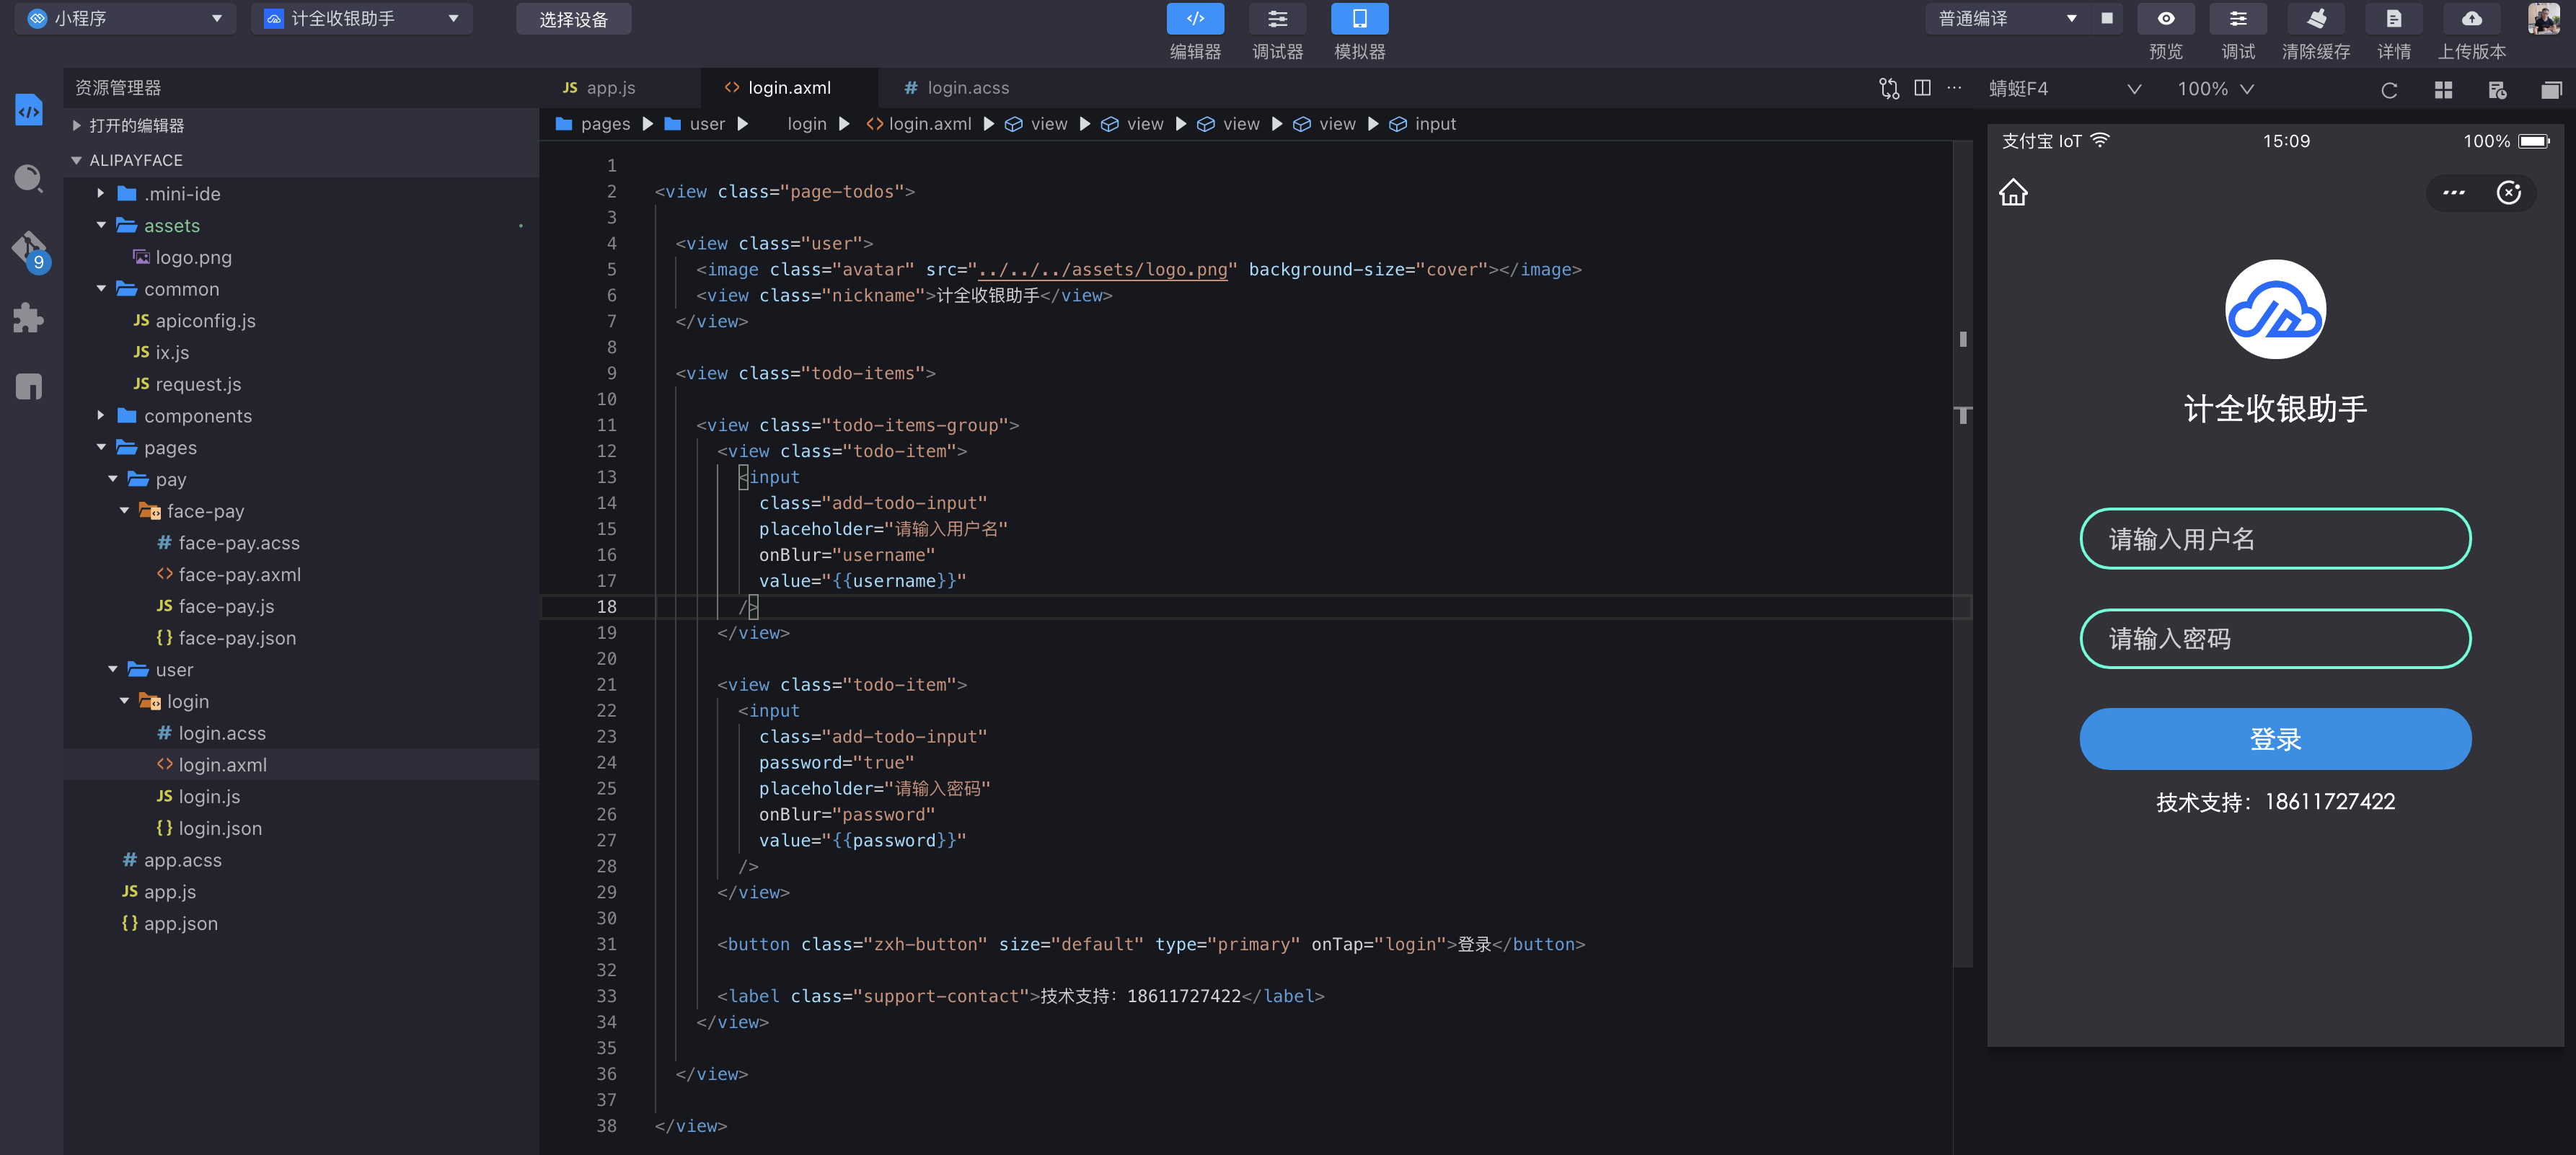Click the compare changes icon in editor toolbar
This screenshot has height=1155, width=2576.
point(1889,89)
